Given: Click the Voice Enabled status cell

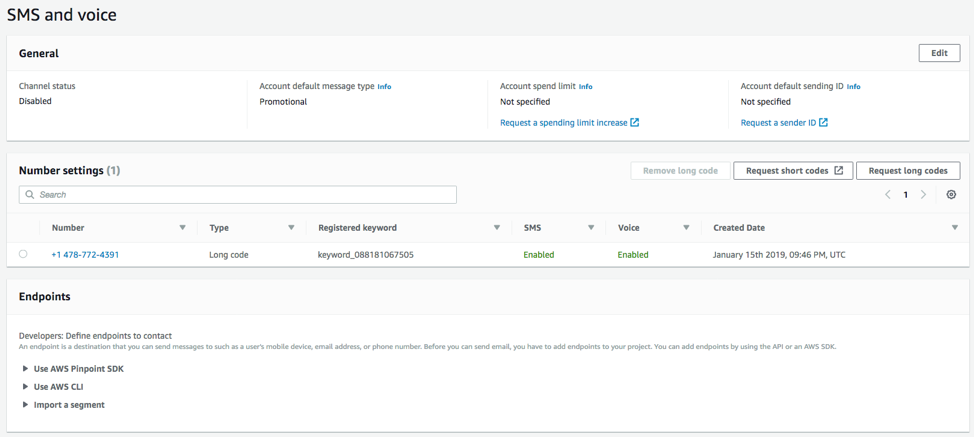Looking at the screenshot, I should [633, 255].
